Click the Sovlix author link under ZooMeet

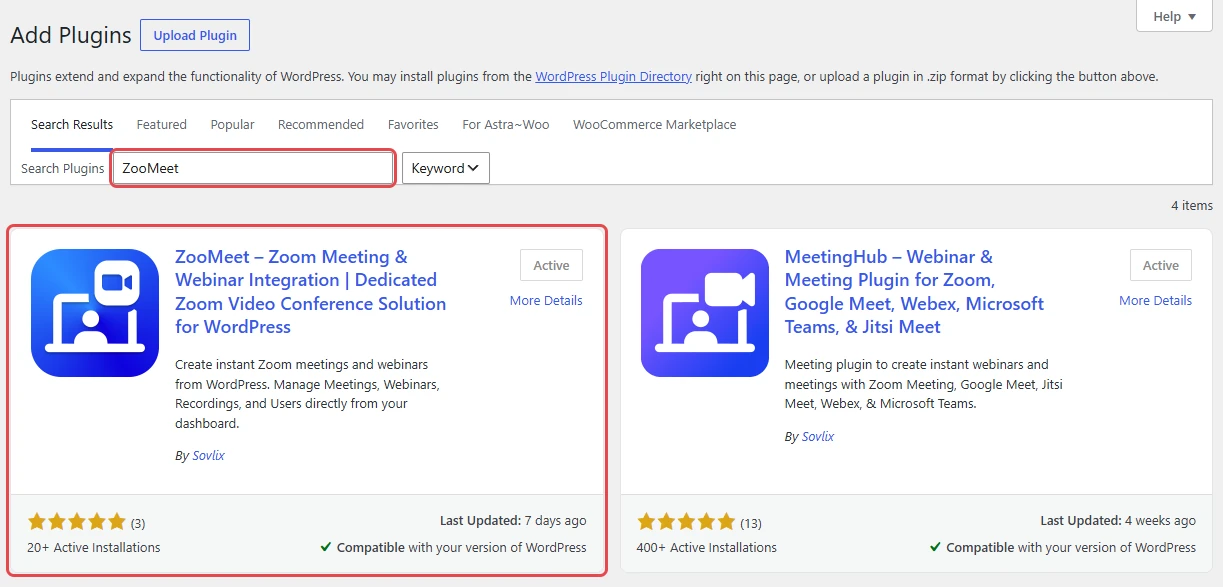pyautogui.click(x=209, y=455)
